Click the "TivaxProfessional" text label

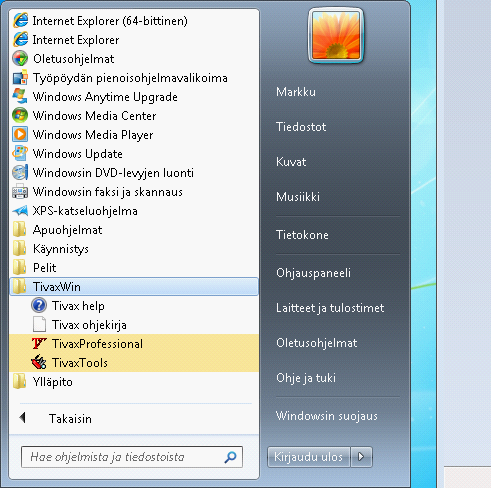click(x=97, y=344)
